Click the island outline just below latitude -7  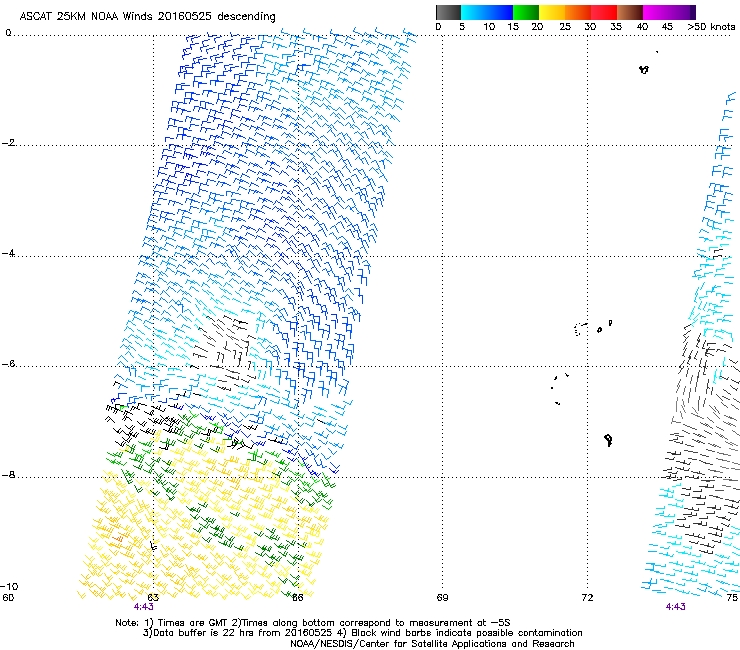coord(608,440)
